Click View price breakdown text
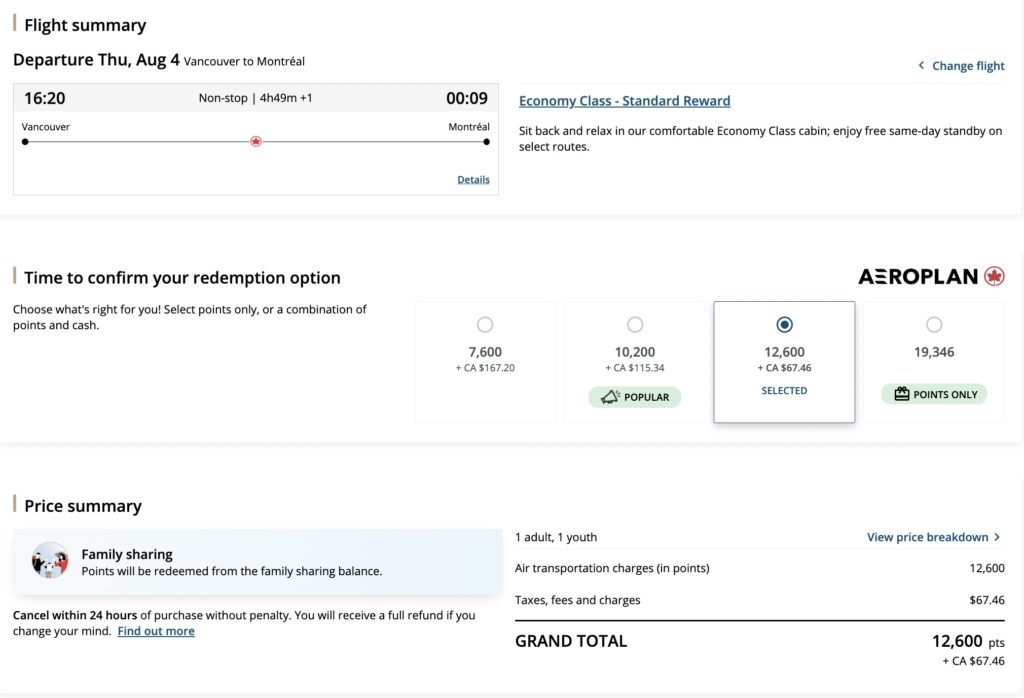 click(927, 537)
